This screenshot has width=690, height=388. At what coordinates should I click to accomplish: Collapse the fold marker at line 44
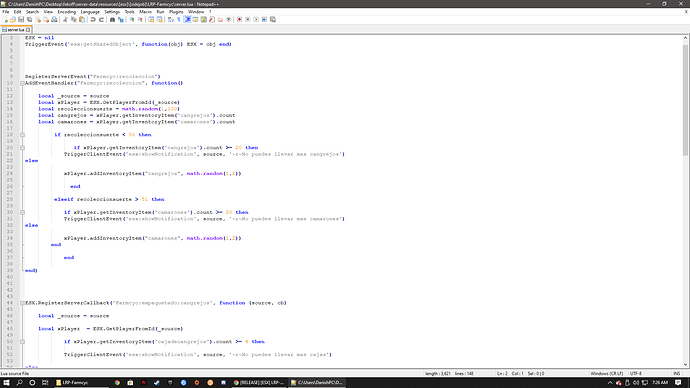tap(22, 303)
